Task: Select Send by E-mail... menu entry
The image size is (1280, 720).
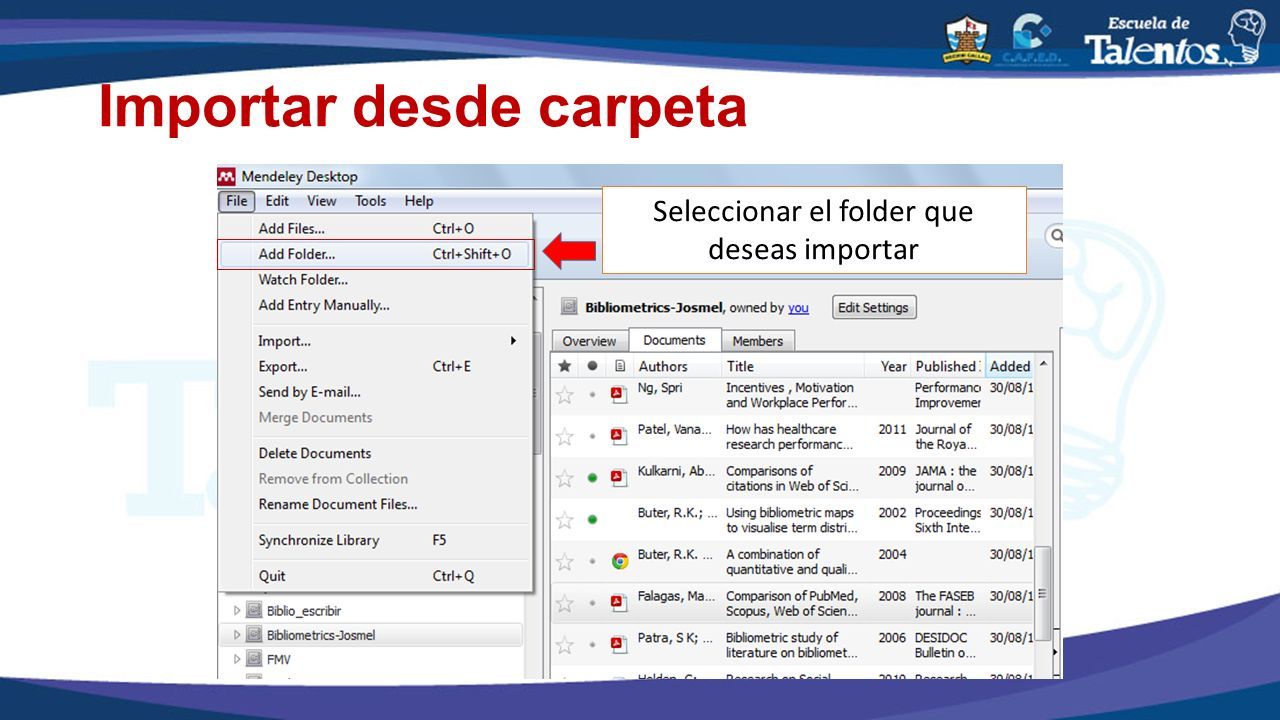Action: [x=376, y=392]
